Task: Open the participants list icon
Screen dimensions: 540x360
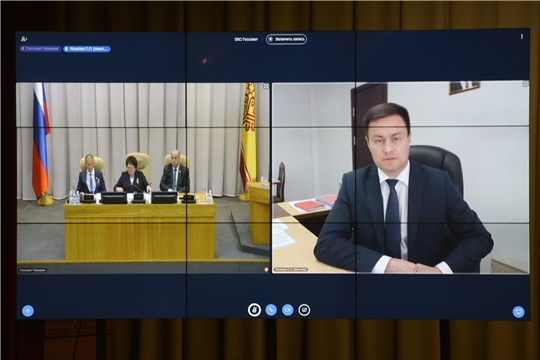Action: click(24, 39)
